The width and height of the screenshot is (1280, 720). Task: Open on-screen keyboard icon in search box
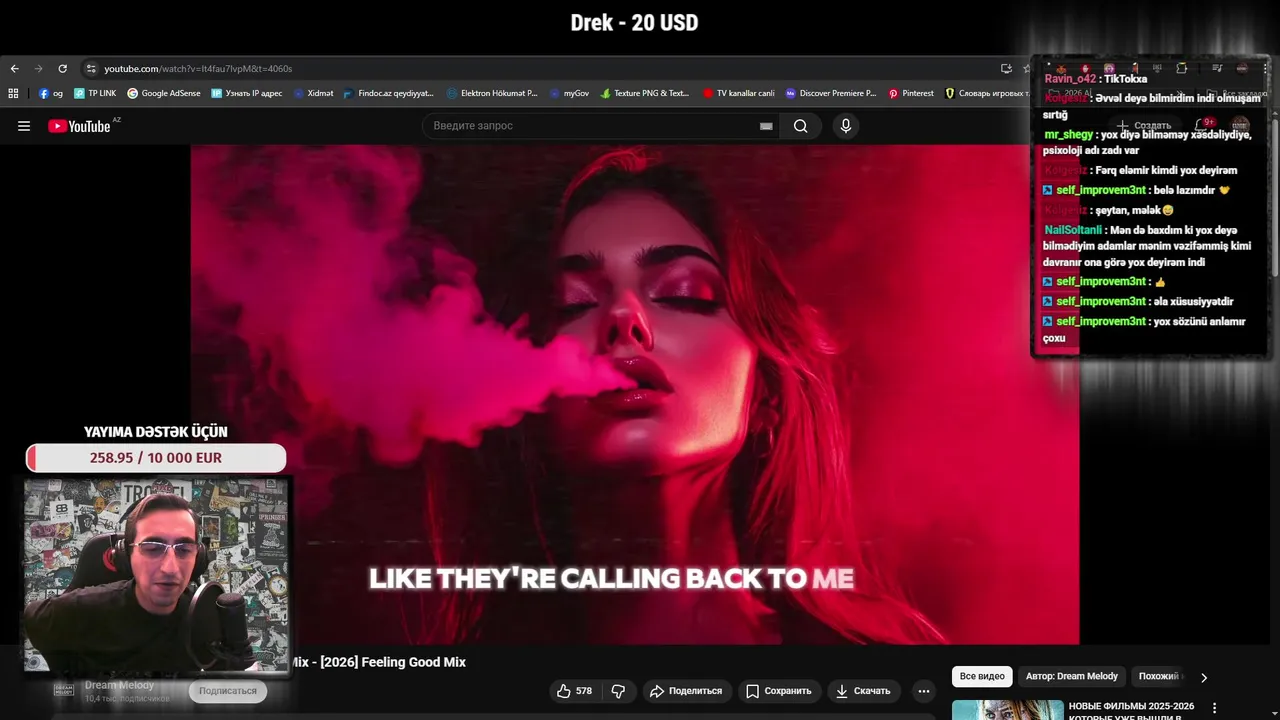(766, 126)
